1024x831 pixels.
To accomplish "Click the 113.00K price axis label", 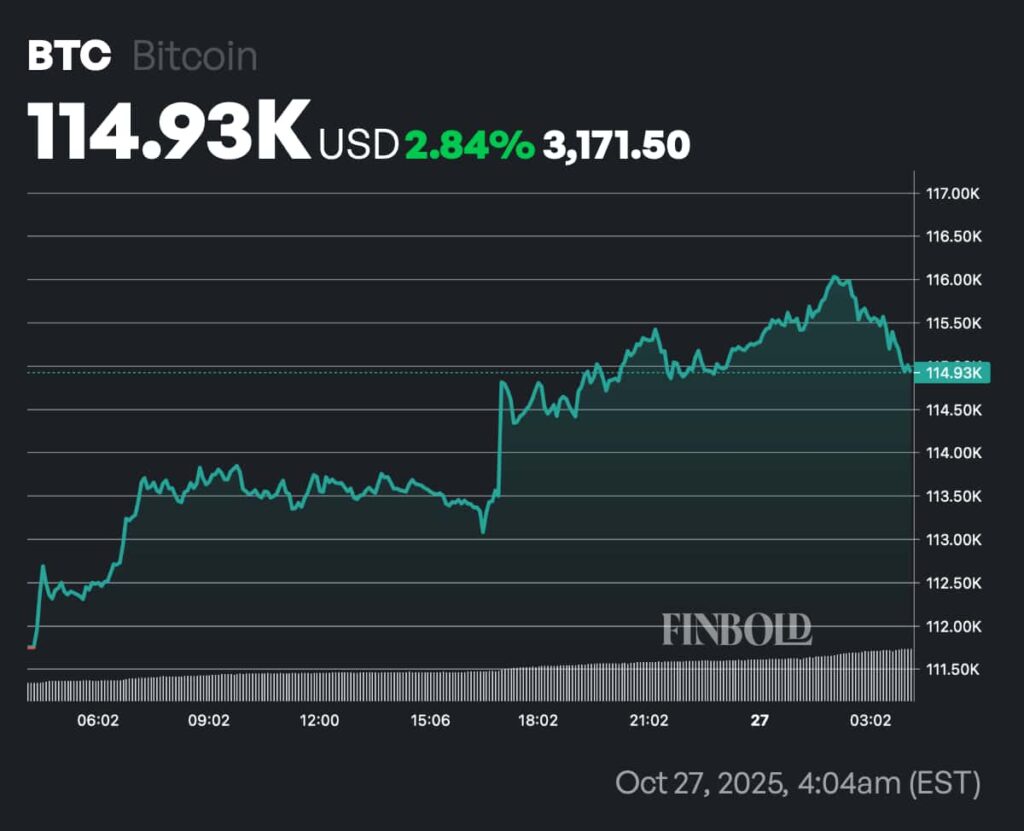I will coord(954,540).
